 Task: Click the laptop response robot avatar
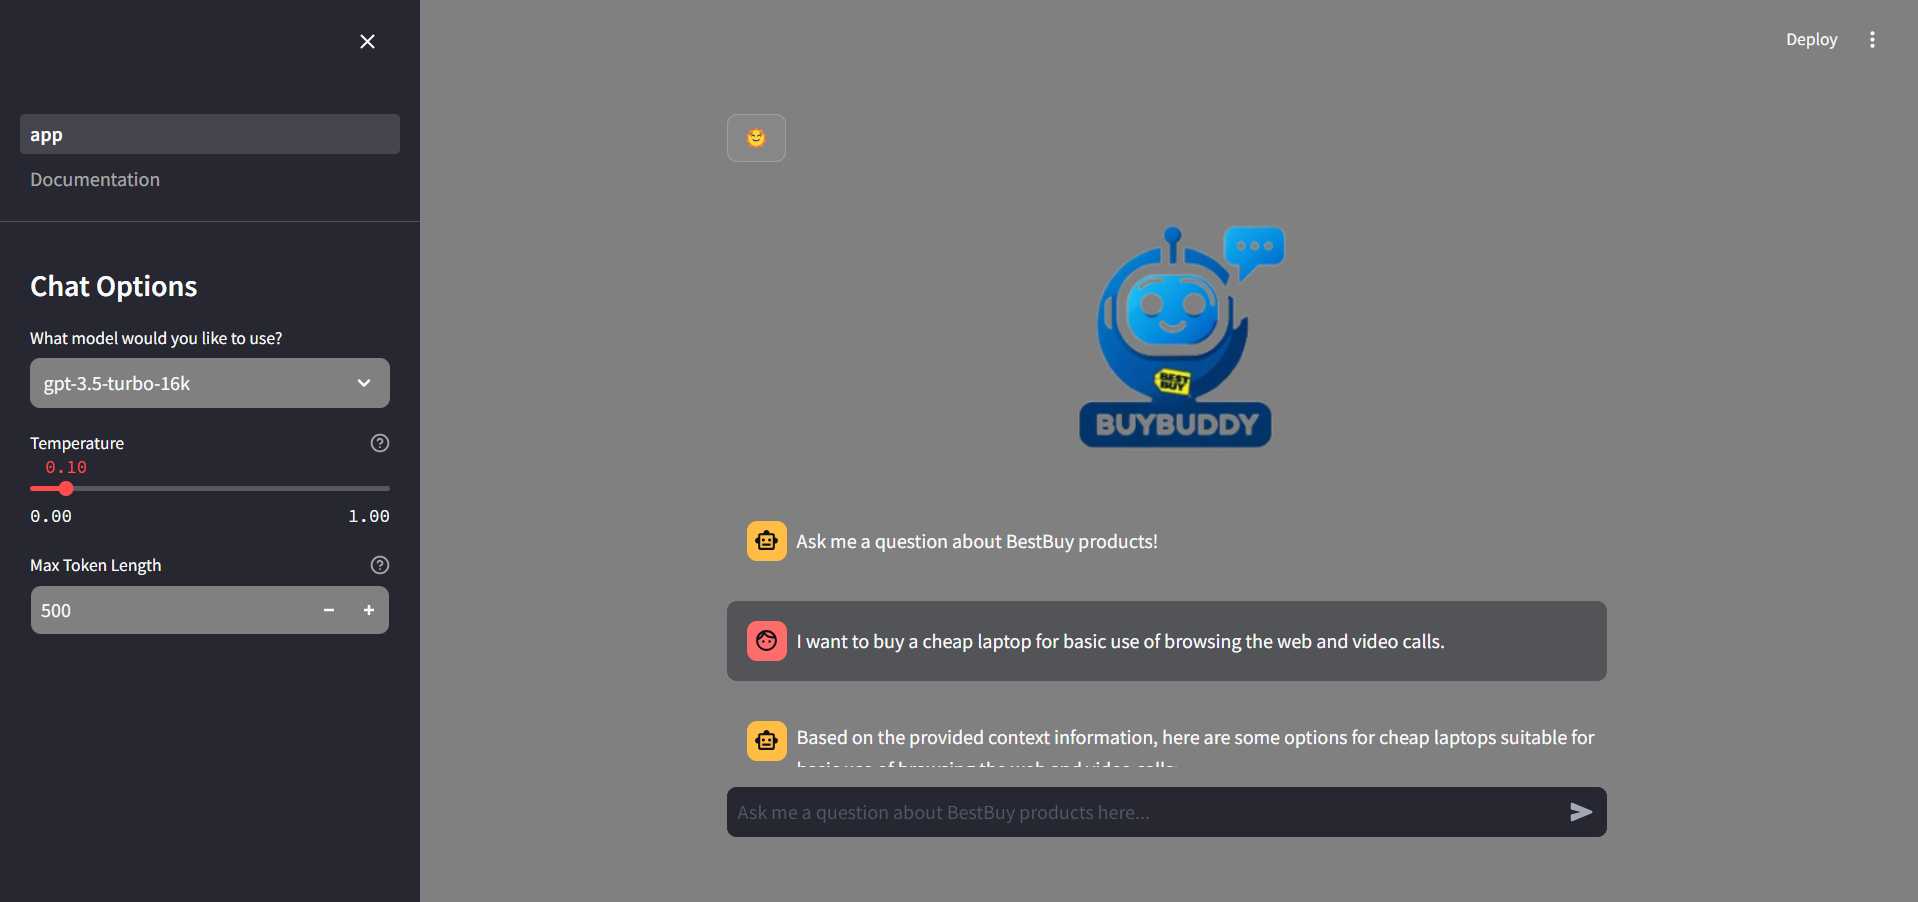point(767,741)
